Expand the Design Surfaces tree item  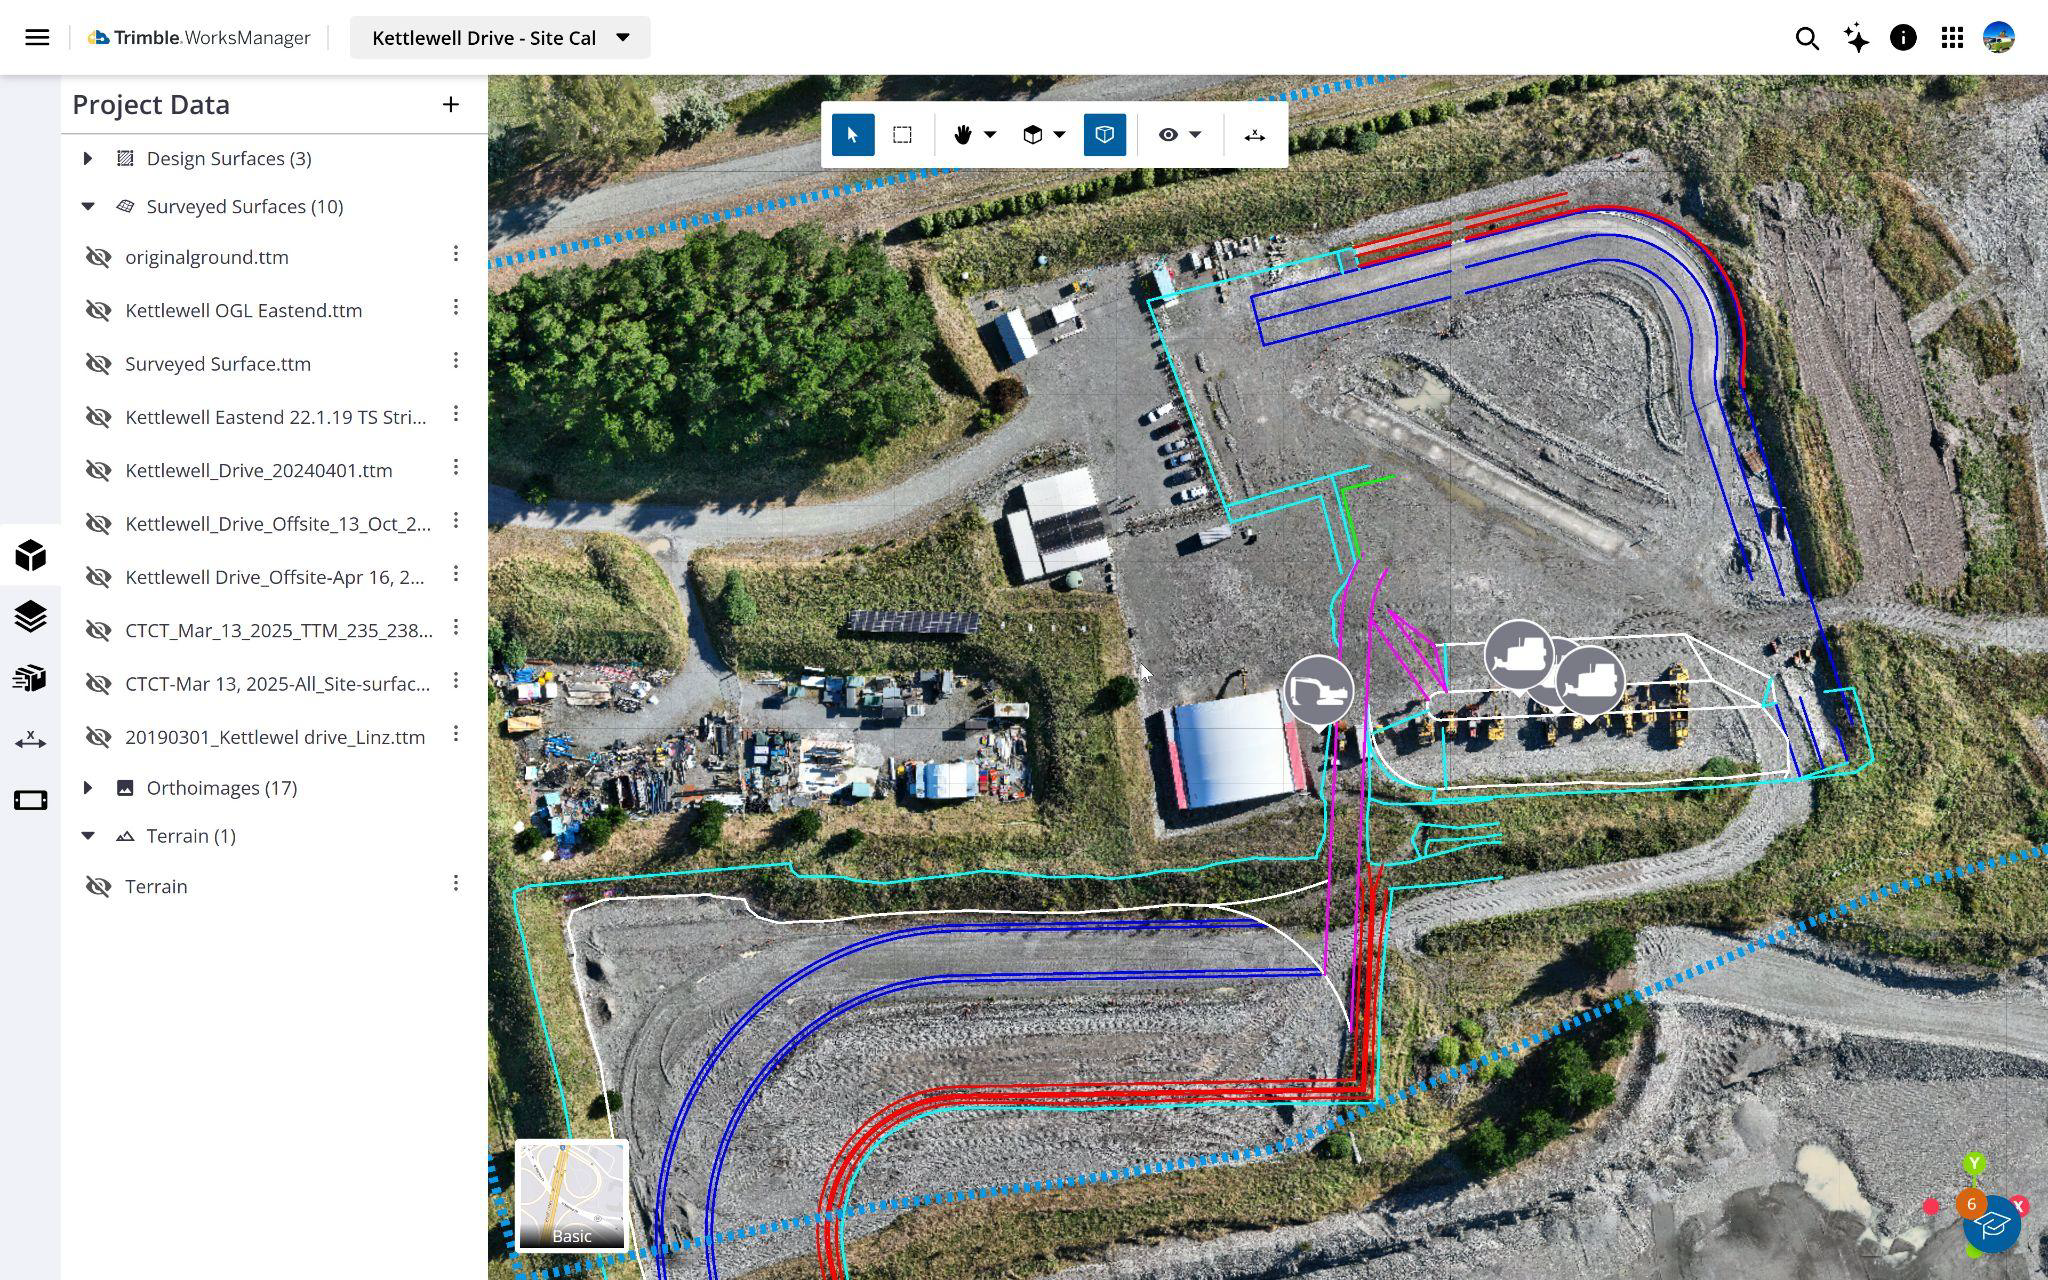click(x=88, y=158)
